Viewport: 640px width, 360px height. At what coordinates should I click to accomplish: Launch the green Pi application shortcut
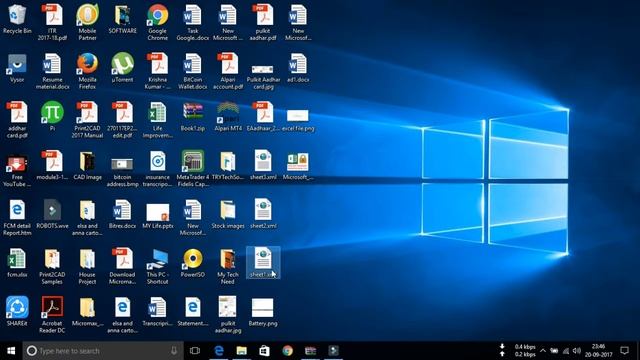point(52,117)
